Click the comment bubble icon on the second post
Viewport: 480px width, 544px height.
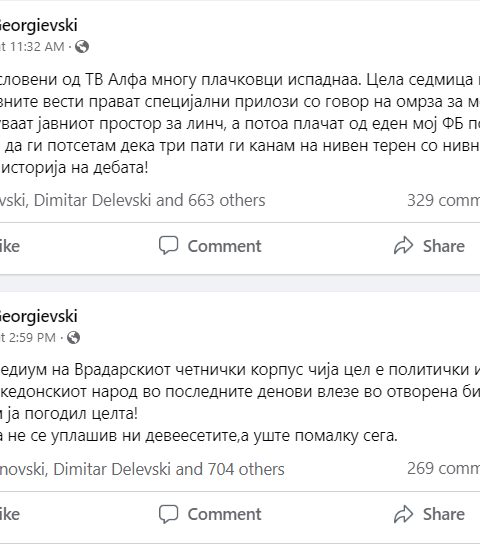169,514
